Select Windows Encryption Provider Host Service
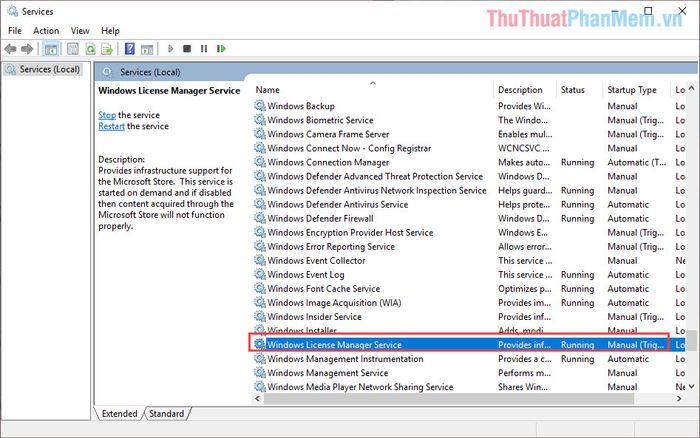The image size is (700, 438). pos(350,233)
